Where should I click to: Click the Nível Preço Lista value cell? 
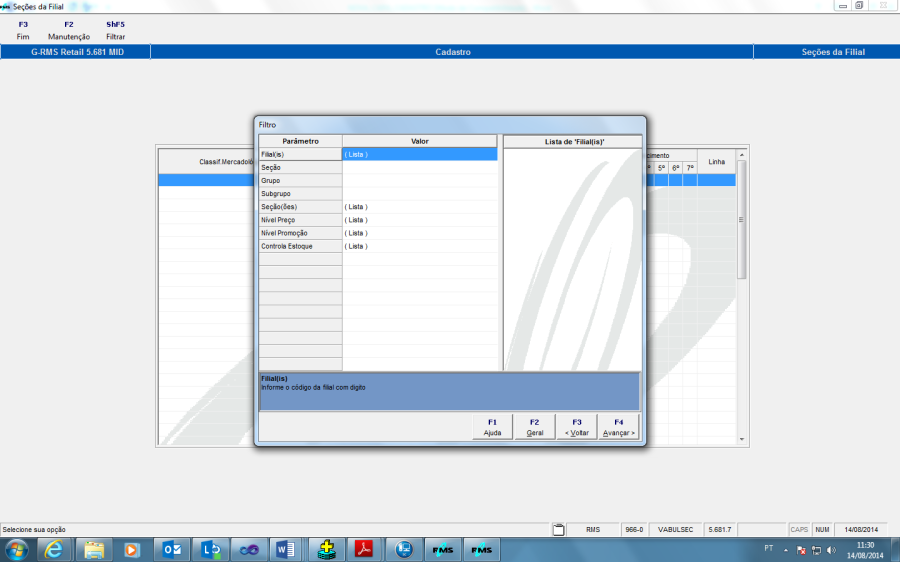click(420, 220)
